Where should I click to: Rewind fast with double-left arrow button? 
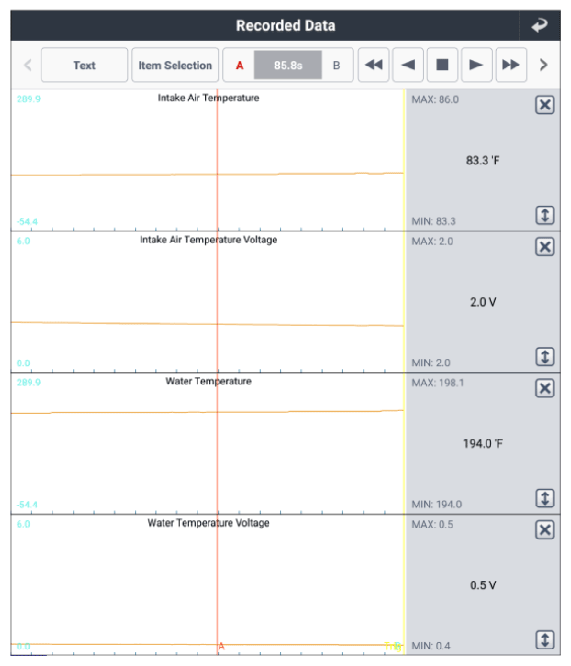pyautogui.click(x=373, y=65)
